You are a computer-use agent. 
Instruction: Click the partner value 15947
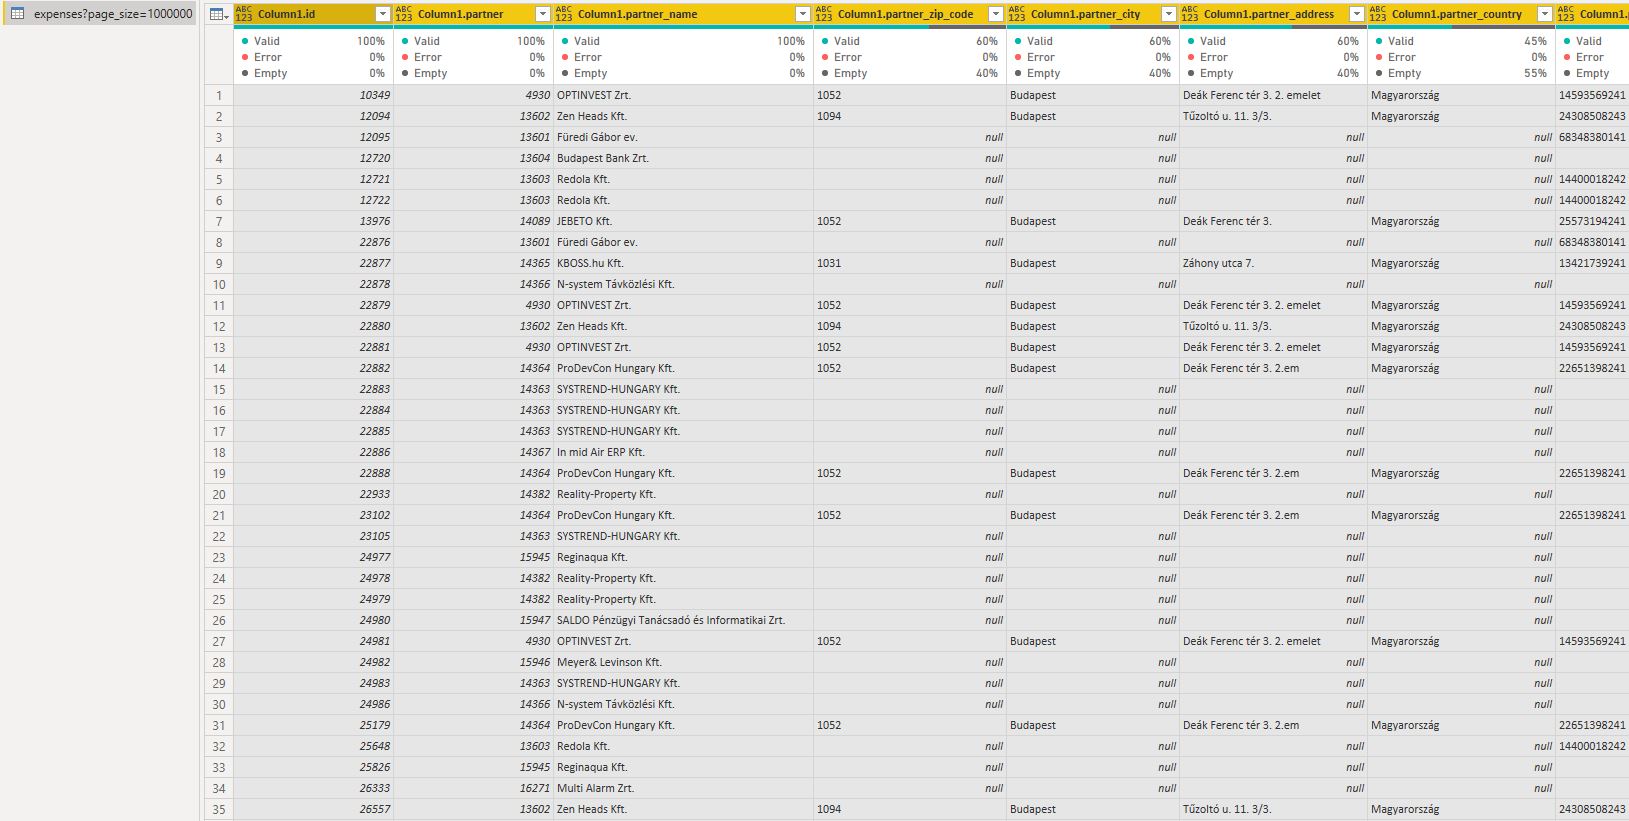473,620
